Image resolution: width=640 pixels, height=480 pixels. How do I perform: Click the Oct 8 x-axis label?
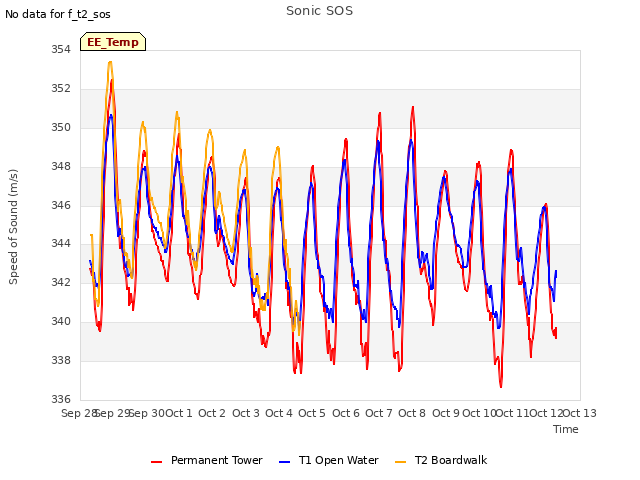pos(412,413)
